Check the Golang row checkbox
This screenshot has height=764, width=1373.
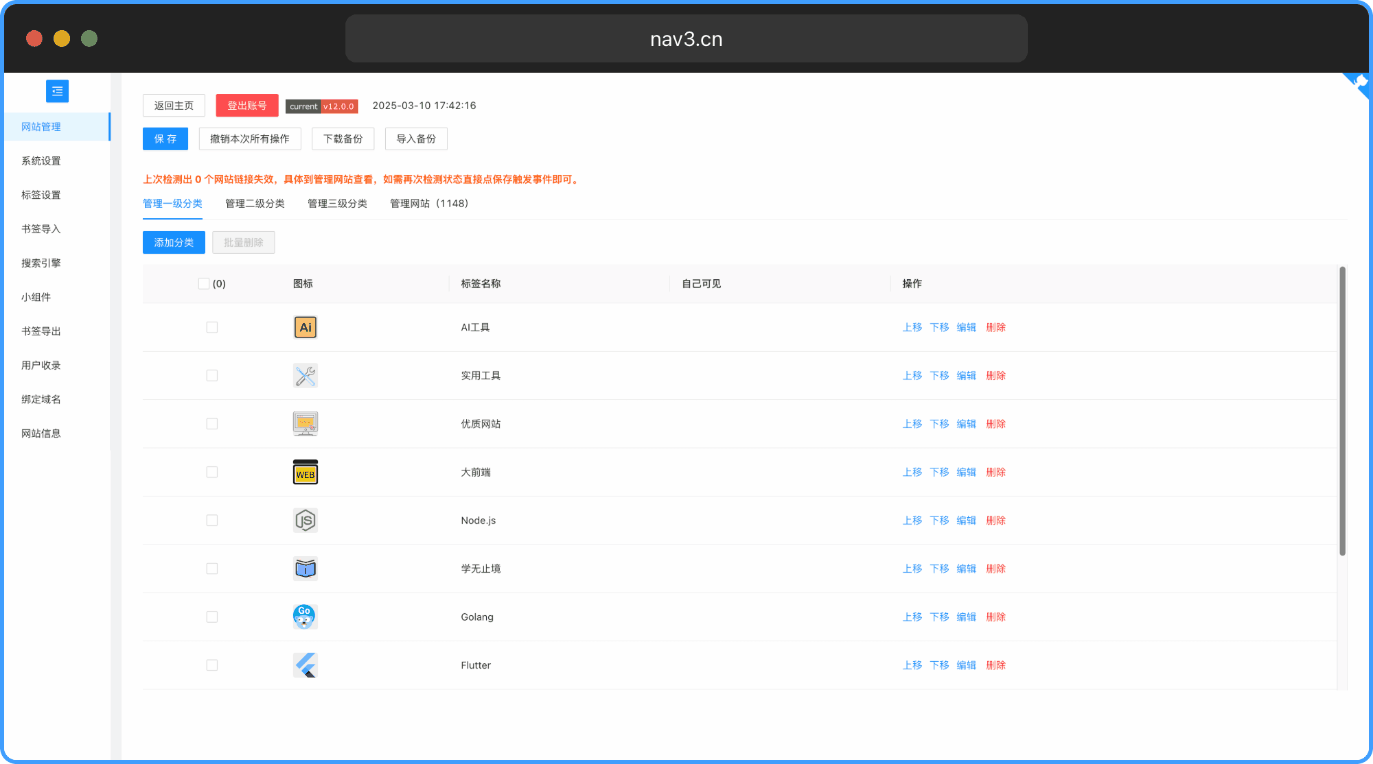[212, 617]
